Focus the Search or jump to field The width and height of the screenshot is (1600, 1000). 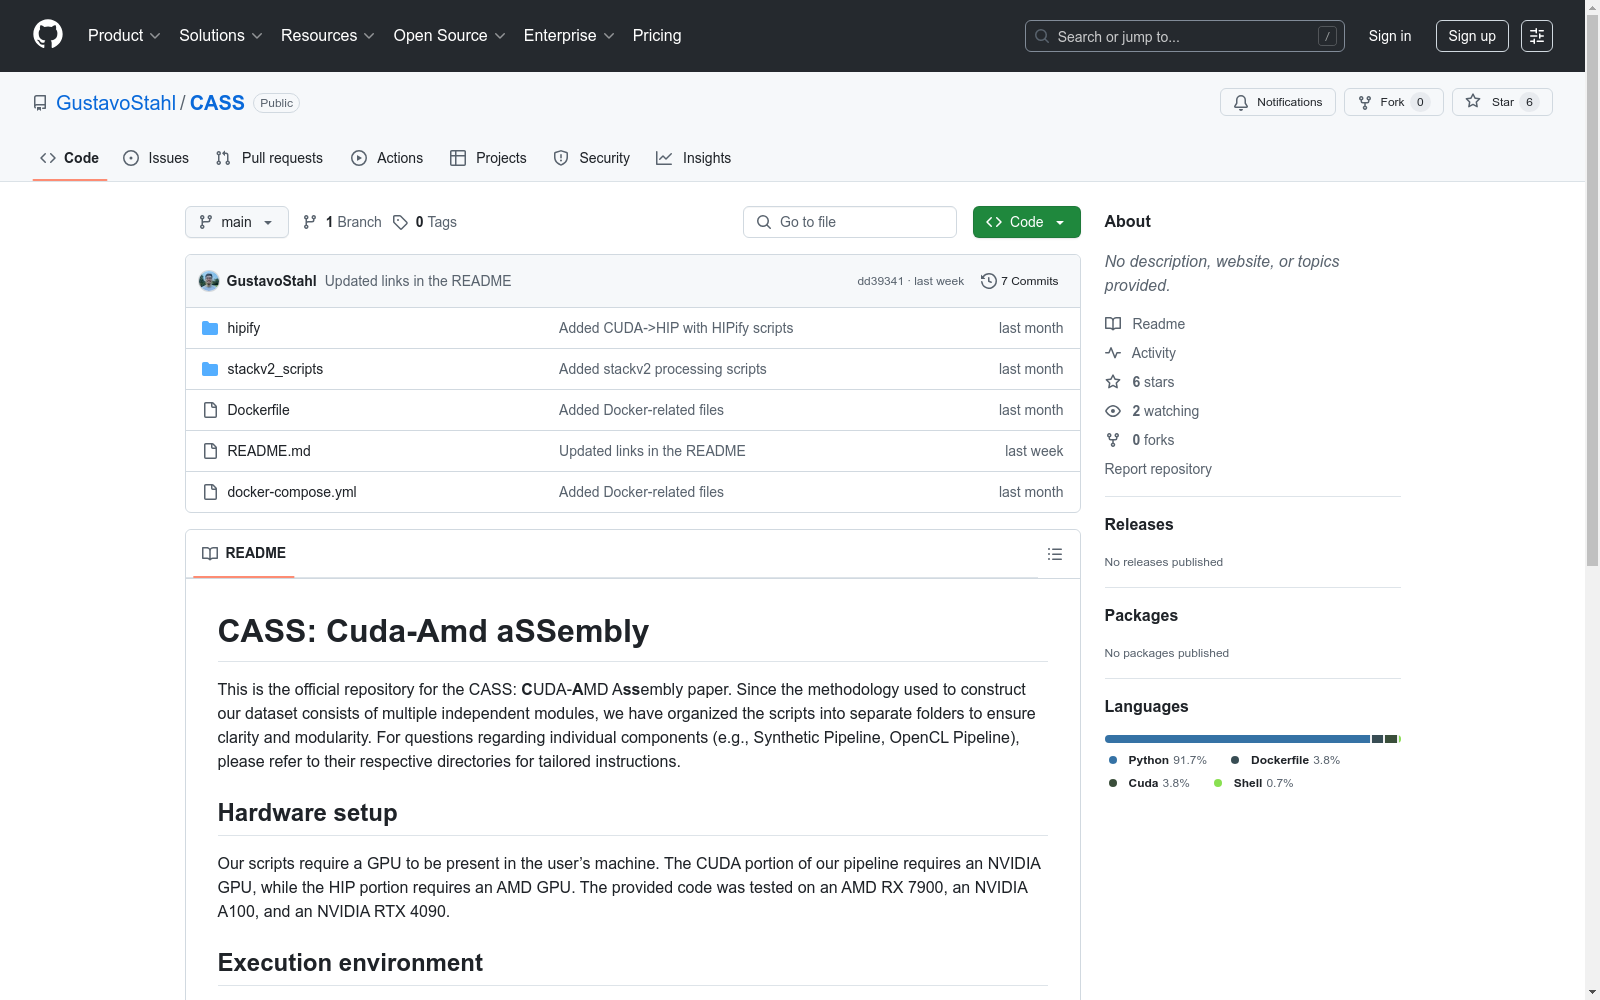click(x=1185, y=36)
